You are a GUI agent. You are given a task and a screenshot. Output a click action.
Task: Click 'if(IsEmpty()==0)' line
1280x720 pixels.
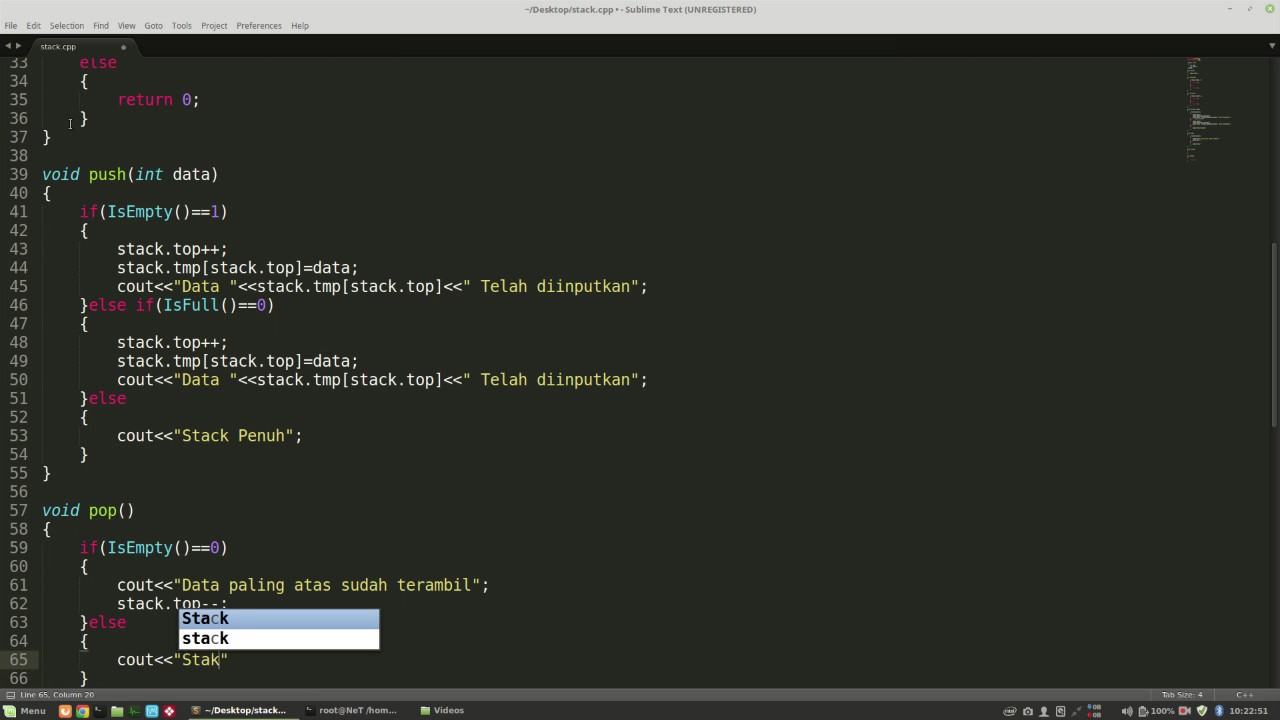154,548
